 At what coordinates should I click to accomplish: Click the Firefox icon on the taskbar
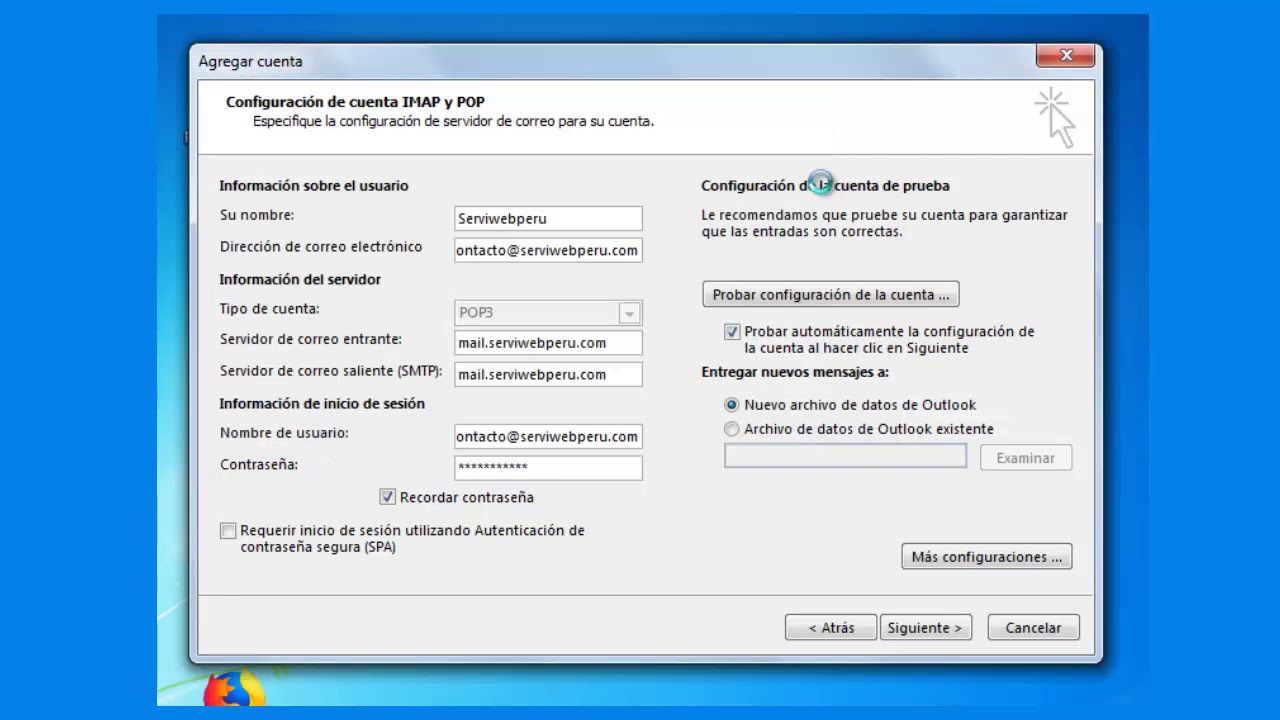(234, 688)
